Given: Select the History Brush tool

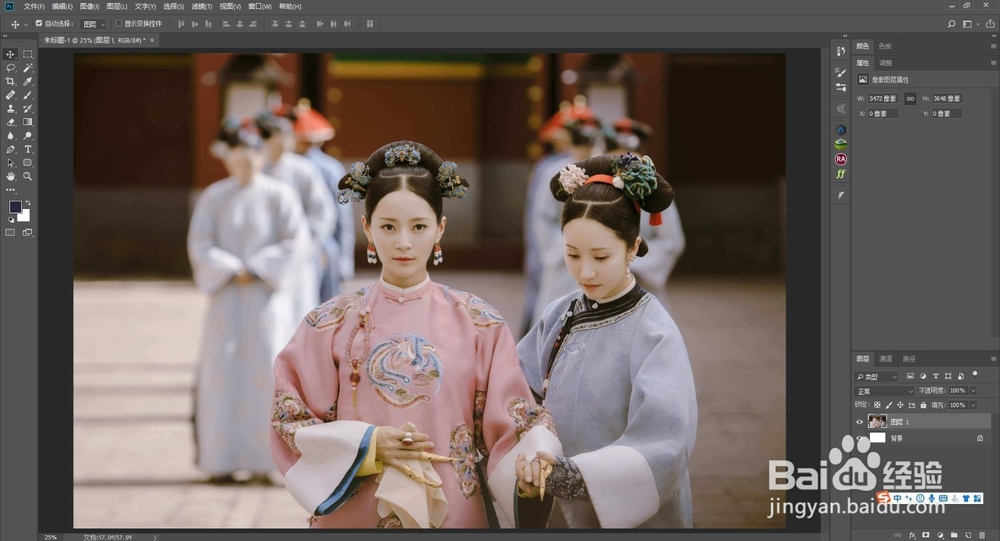Looking at the screenshot, I should [x=28, y=108].
